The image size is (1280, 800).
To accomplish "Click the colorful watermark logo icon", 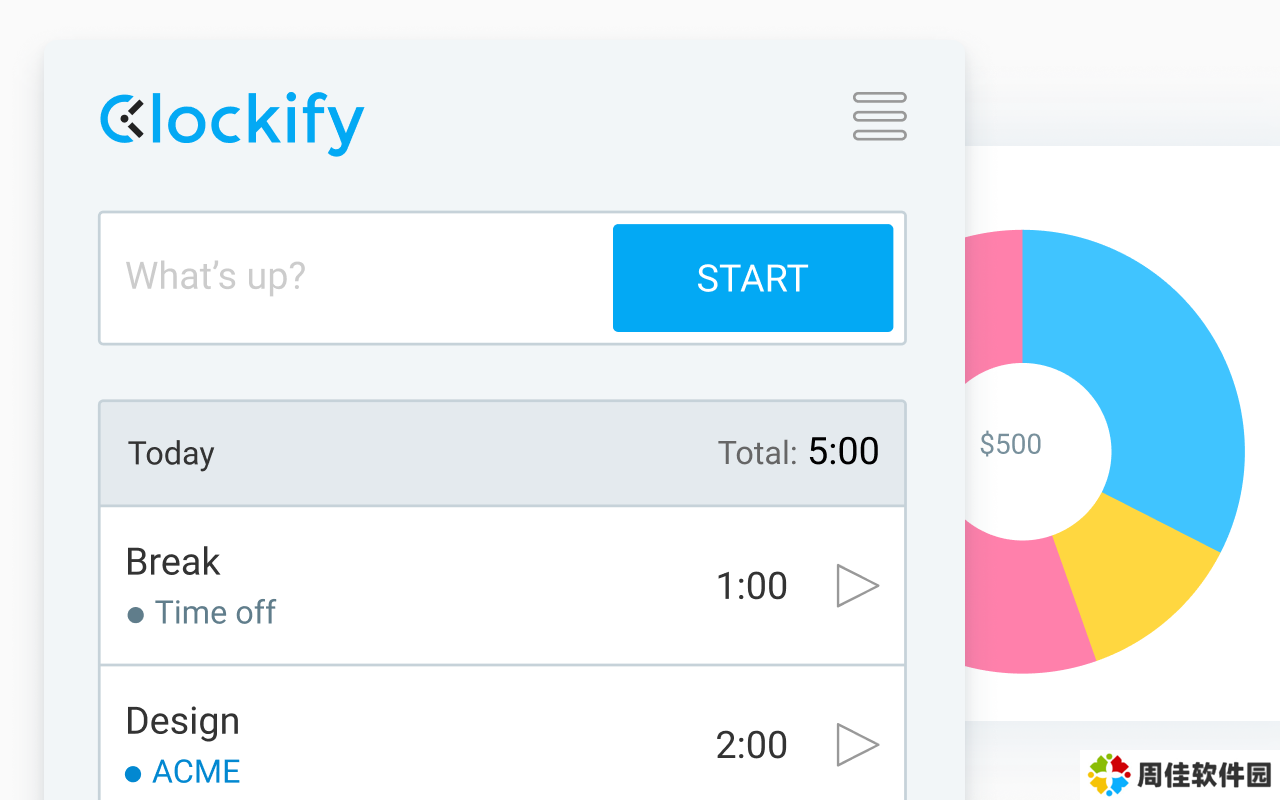I will [x=1109, y=775].
